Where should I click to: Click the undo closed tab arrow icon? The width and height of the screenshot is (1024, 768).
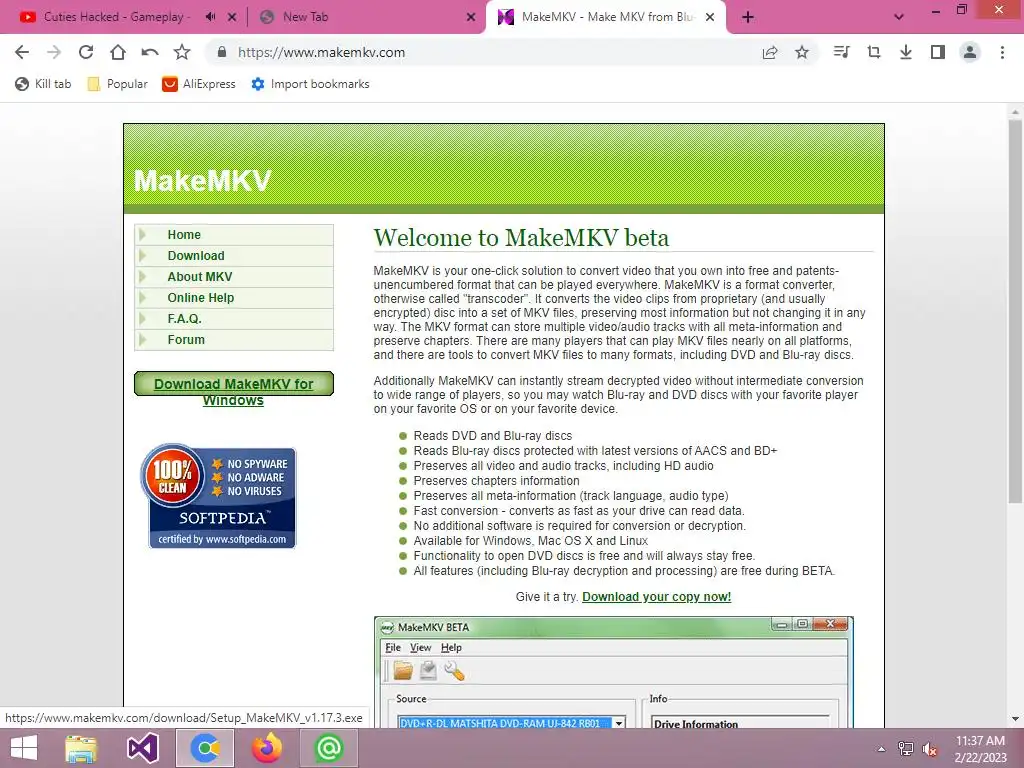coord(150,52)
